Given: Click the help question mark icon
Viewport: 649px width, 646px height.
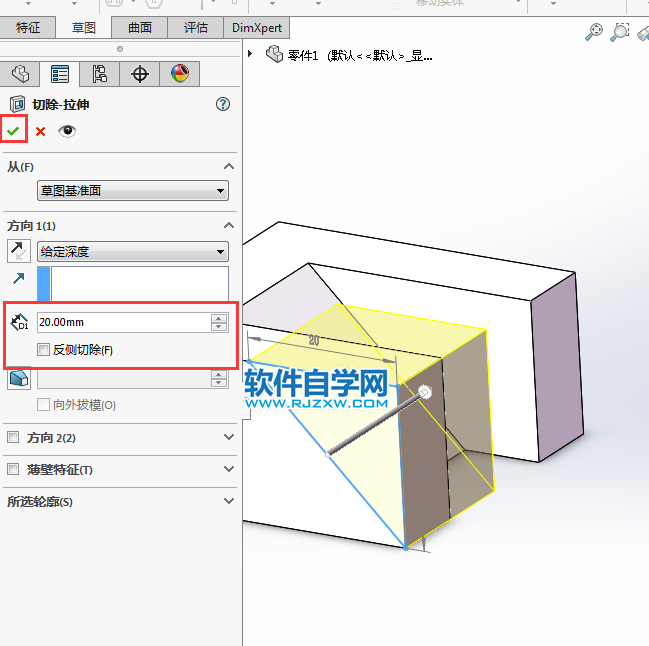Looking at the screenshot, I should click(x=223, y=103).
